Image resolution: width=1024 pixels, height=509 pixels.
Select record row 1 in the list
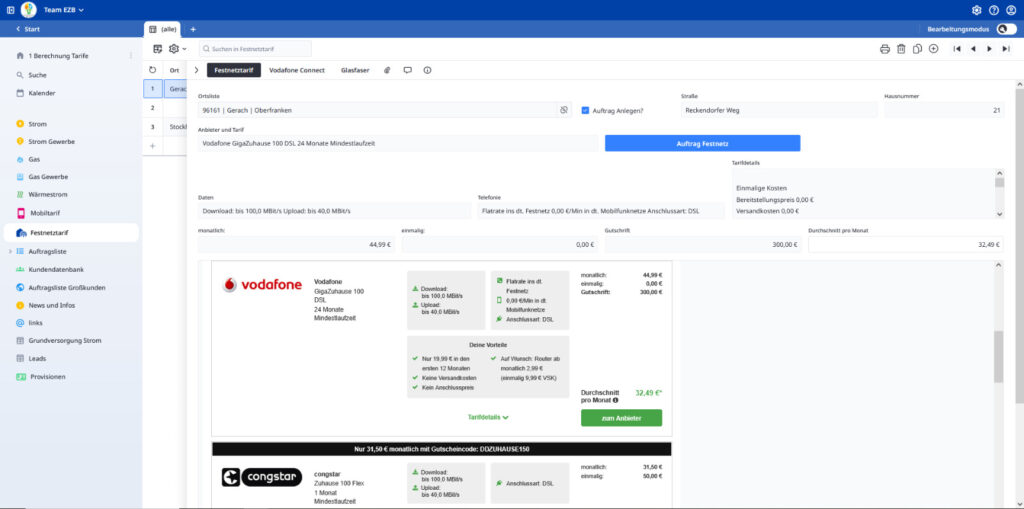click(x=152, y=89)
